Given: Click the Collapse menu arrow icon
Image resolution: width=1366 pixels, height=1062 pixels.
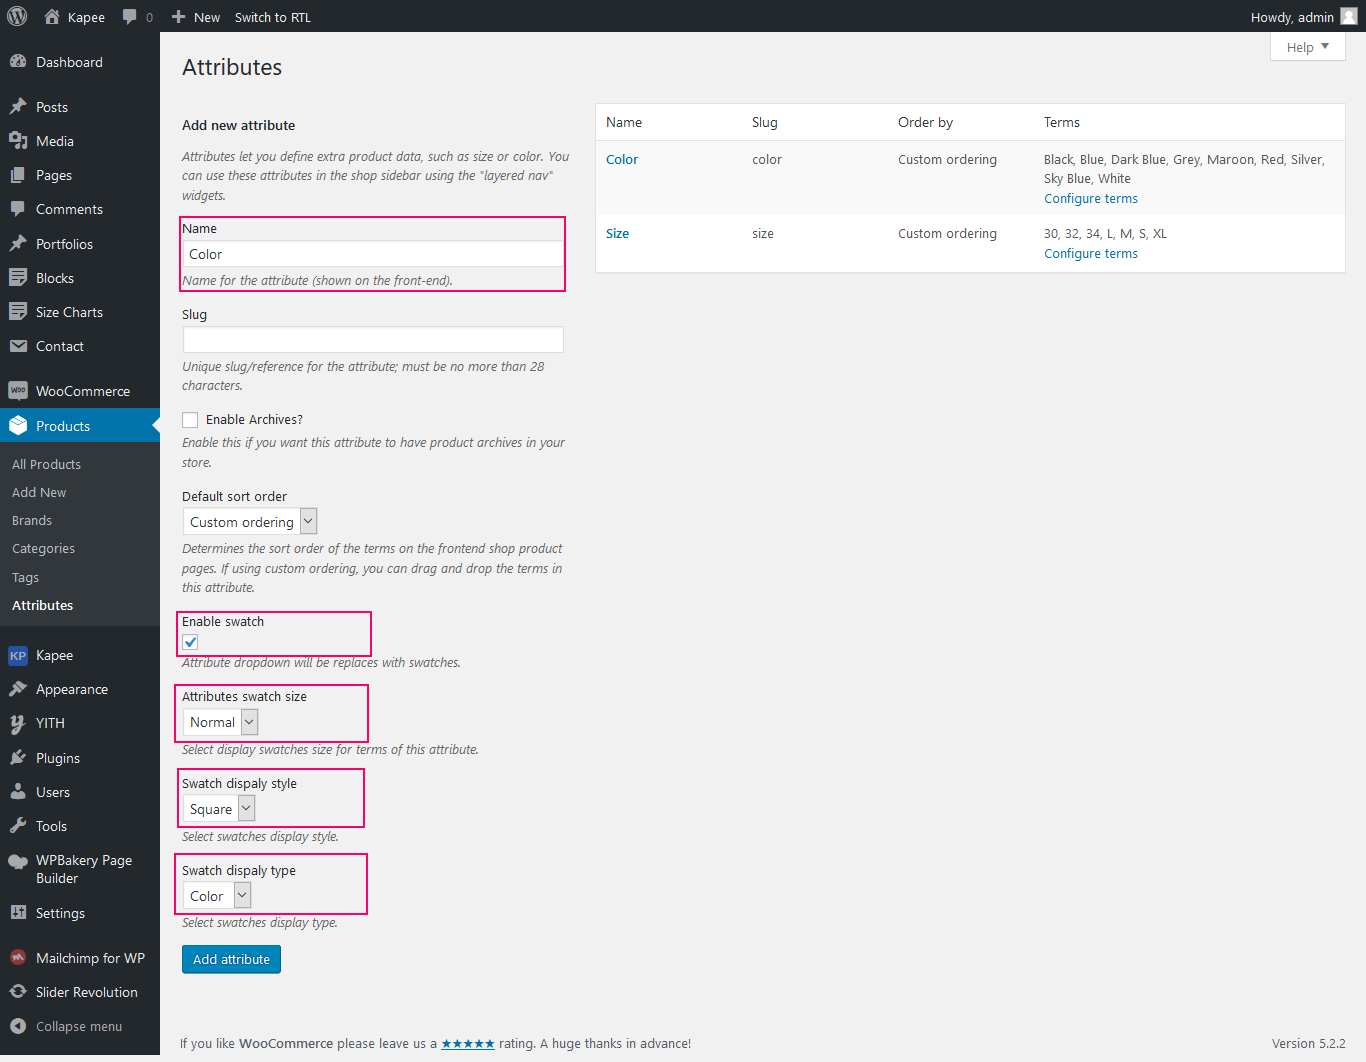Looking at the screenshot, I should tap(18, 1026).
